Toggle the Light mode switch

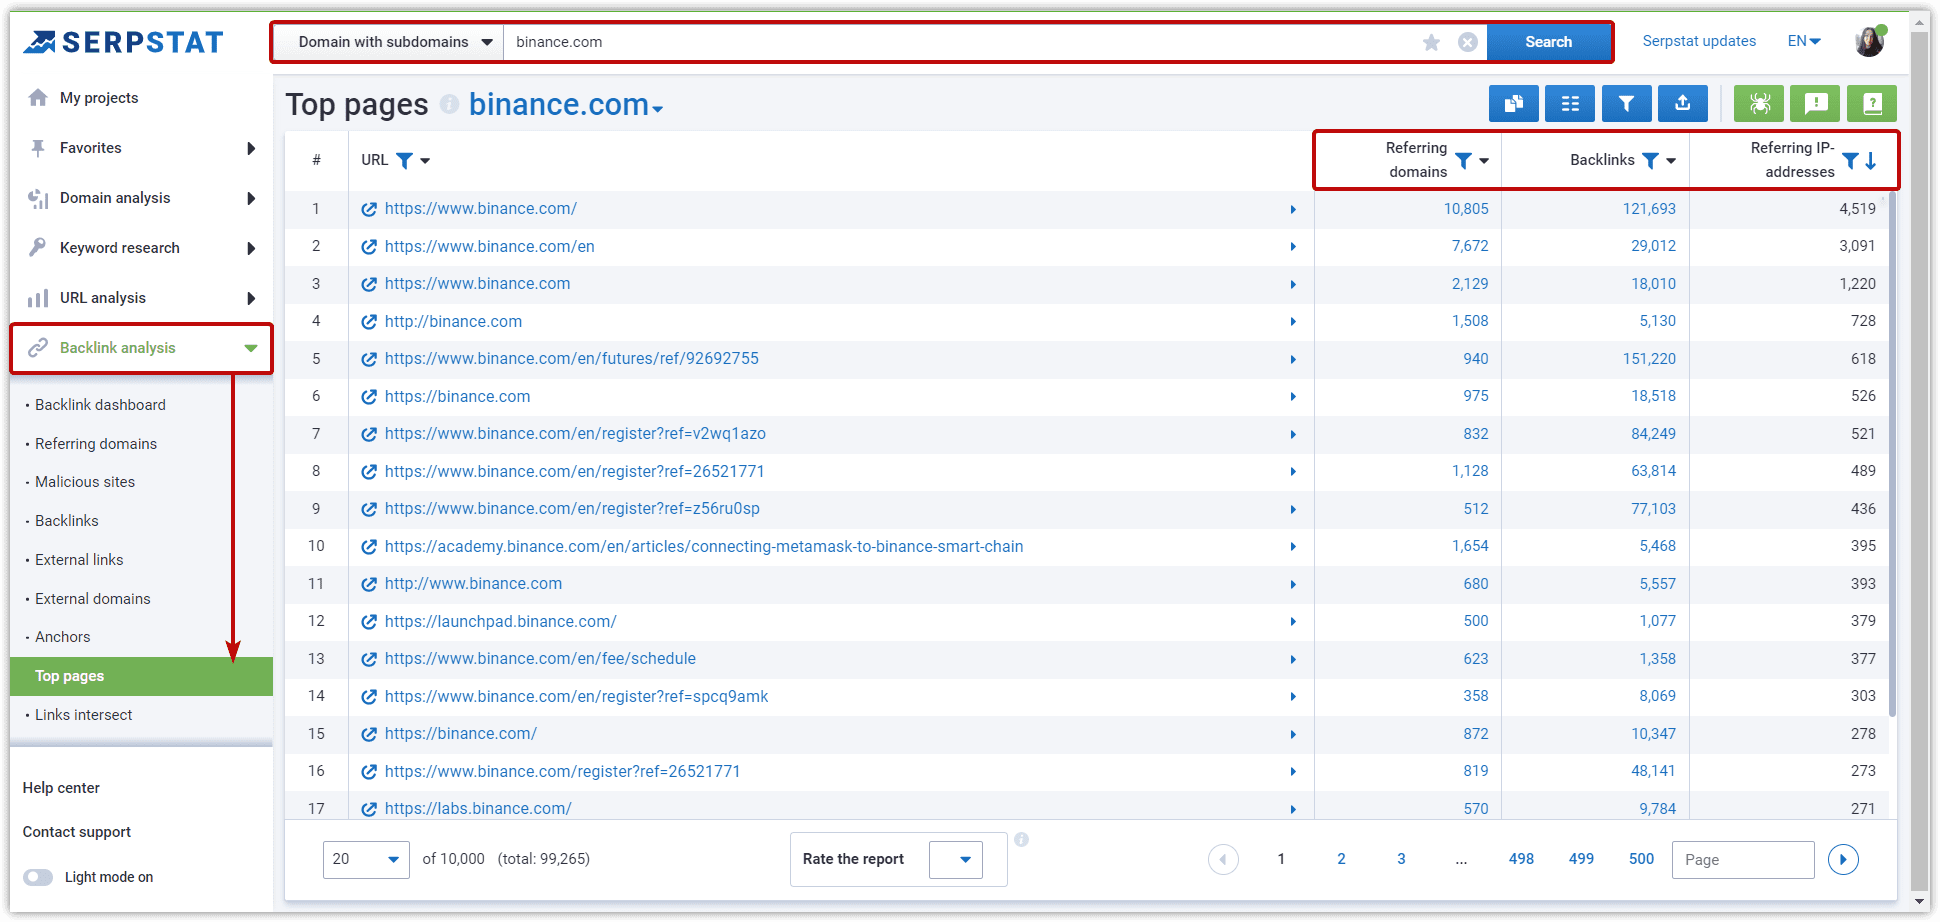point(38,877)
